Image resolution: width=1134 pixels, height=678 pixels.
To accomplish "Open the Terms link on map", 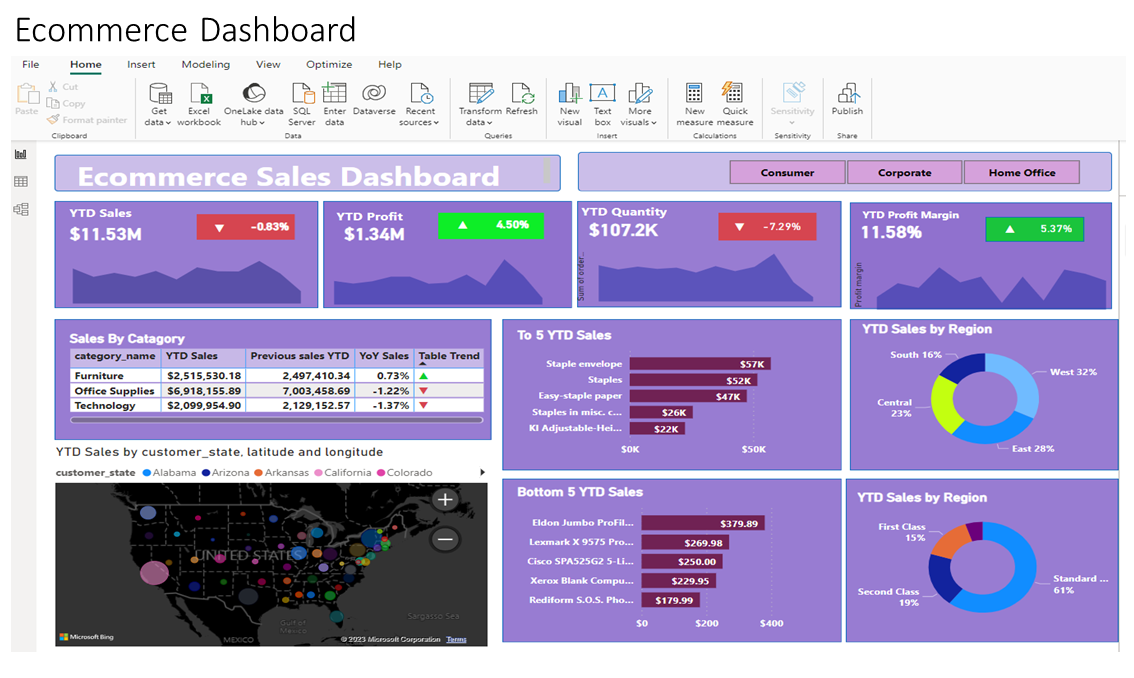I will point(456,639).
